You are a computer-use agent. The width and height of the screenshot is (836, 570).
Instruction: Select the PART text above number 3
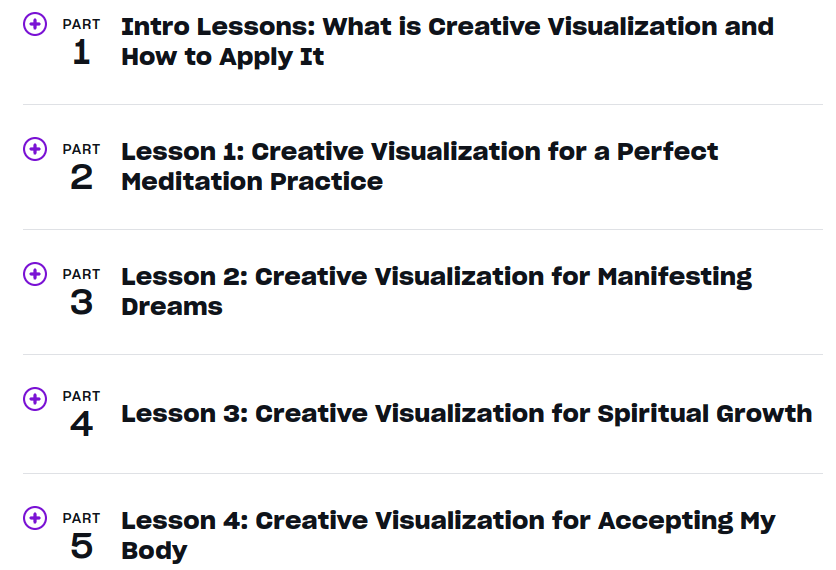point(81,274)
